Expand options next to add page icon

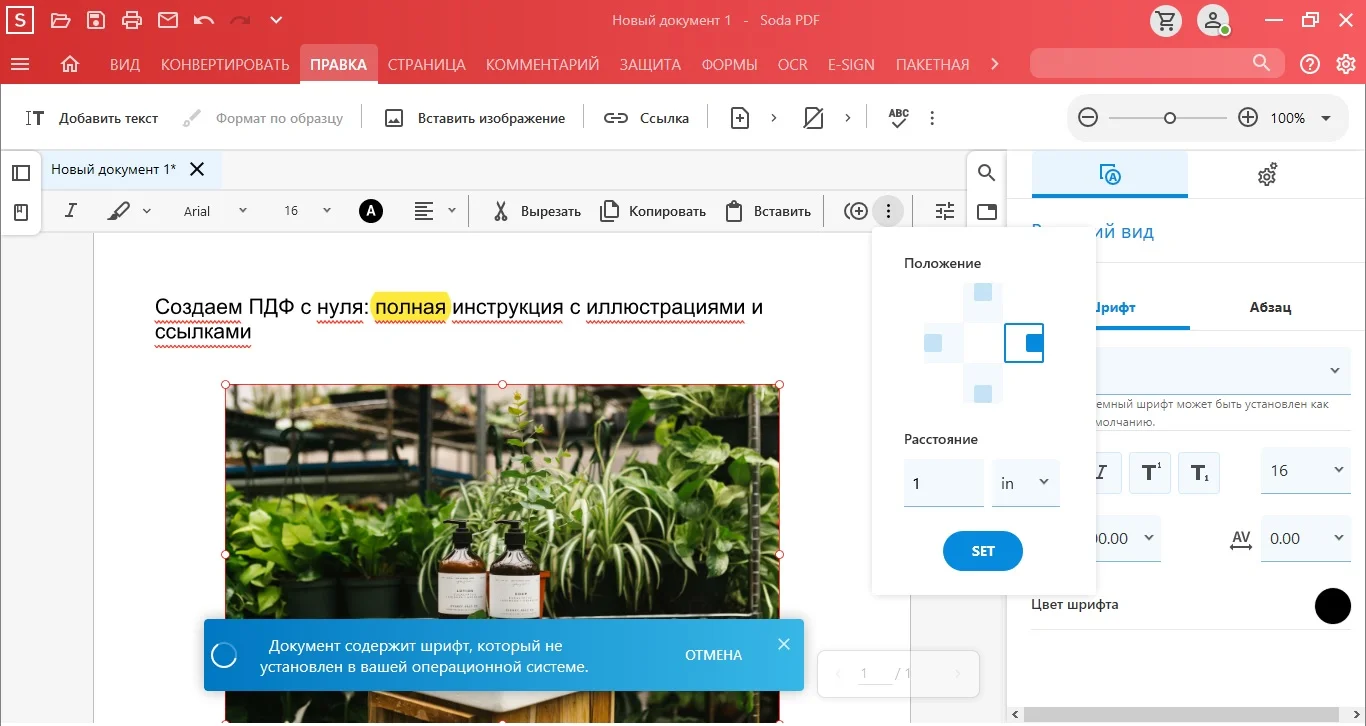[x=773, y=118]
